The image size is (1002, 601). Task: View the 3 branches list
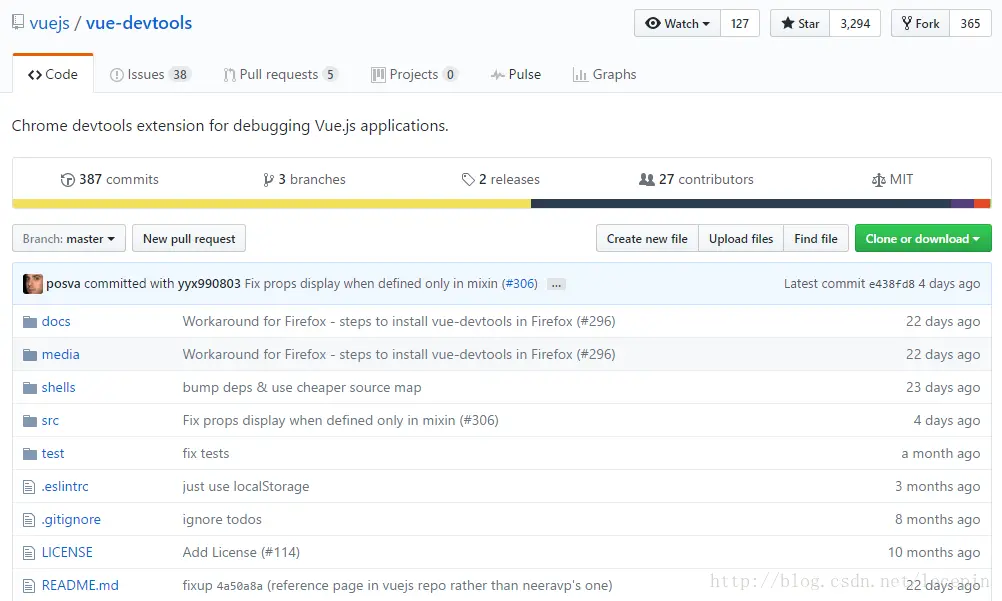pos(304,180)
